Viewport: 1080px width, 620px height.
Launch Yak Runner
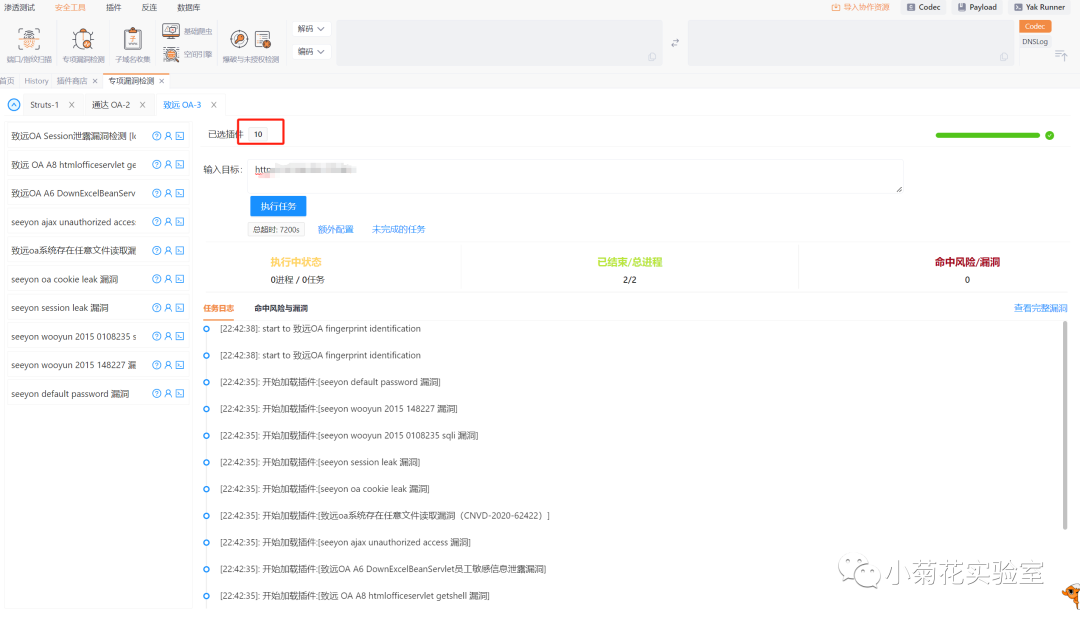point(1039,7)
